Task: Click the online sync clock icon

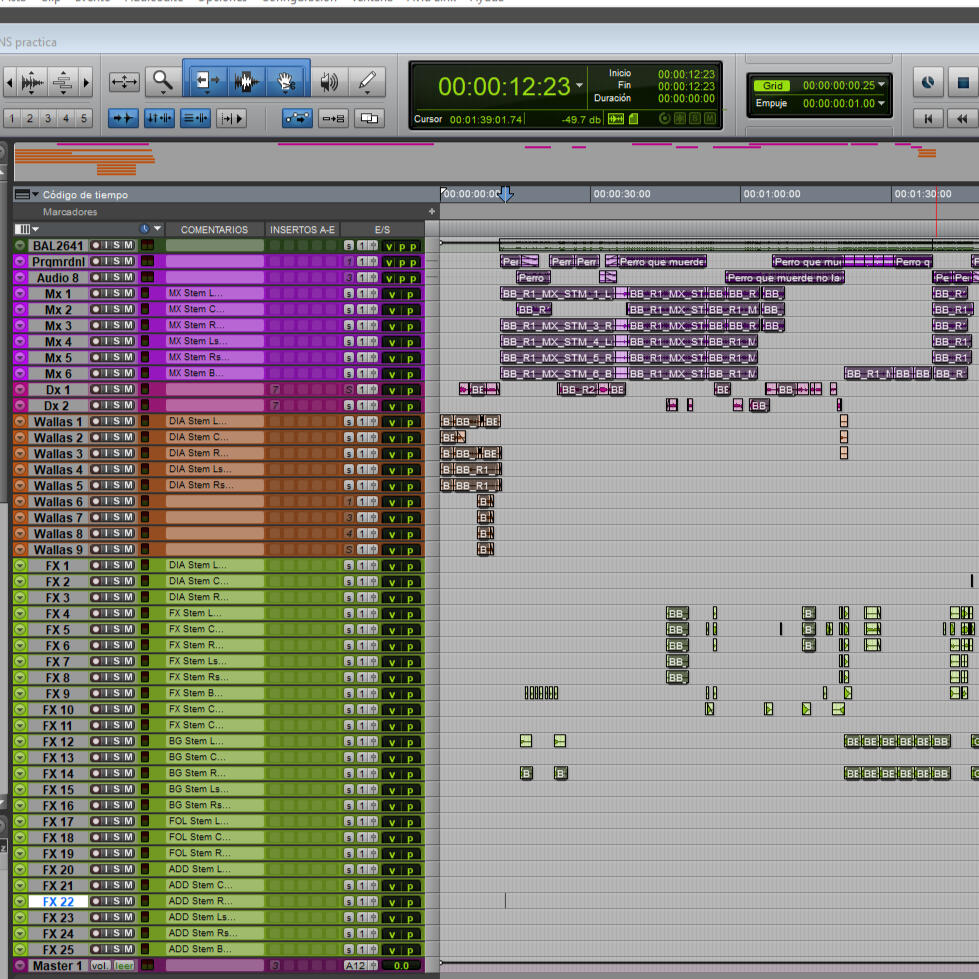Action: pos(928,82)
